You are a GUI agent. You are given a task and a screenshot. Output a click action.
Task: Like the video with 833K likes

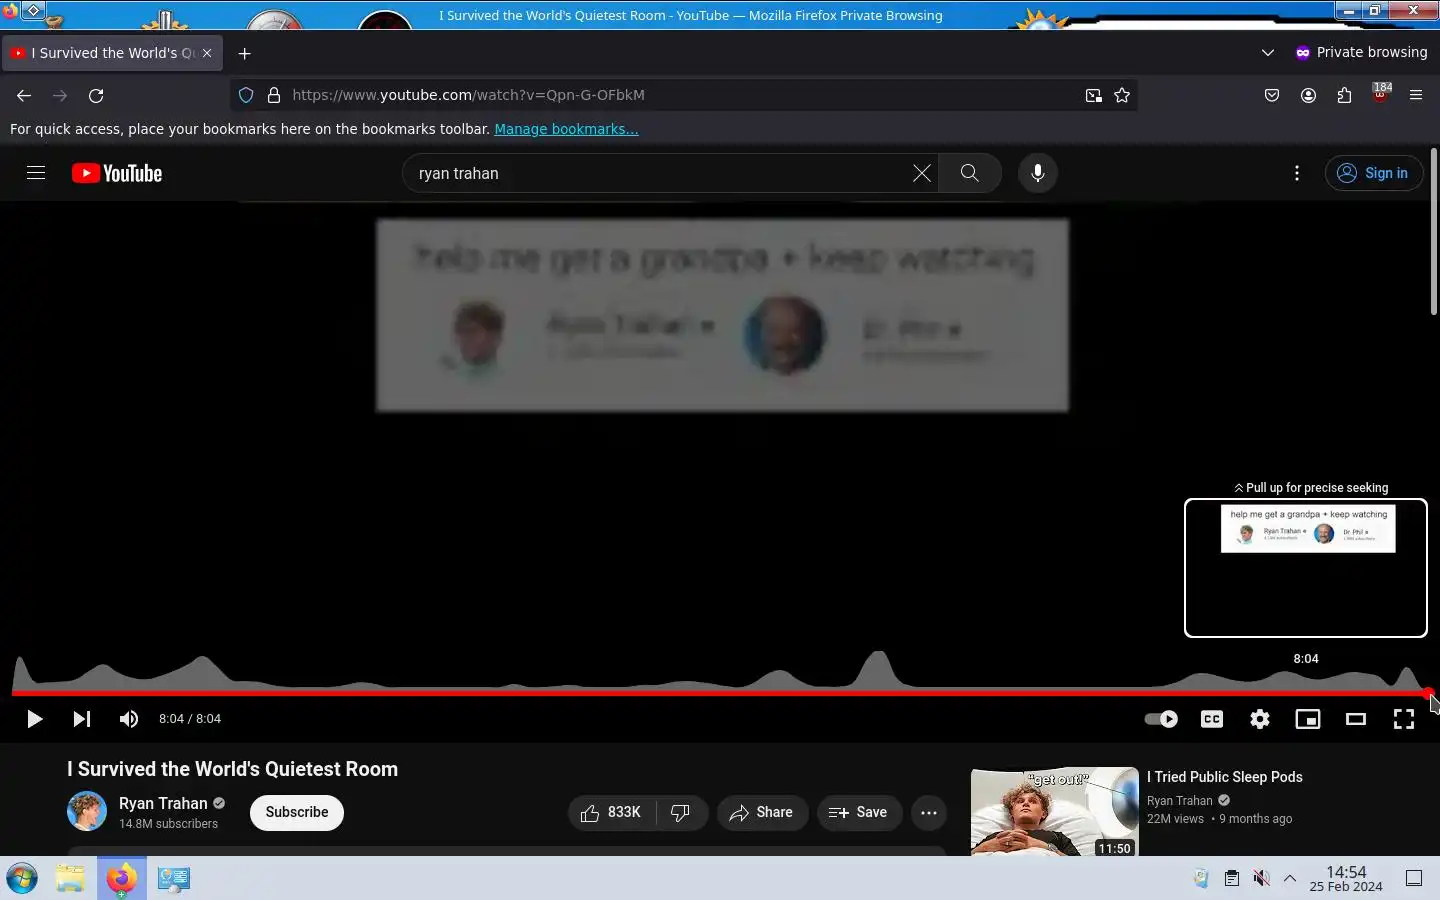612,812
